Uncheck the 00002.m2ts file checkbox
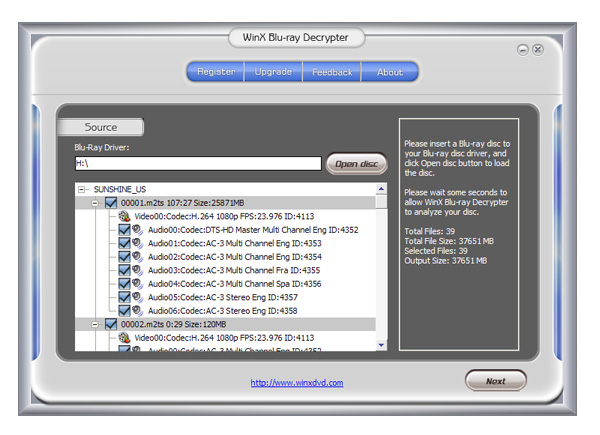This screenshot has height=435, width=600. click(111, 324)
